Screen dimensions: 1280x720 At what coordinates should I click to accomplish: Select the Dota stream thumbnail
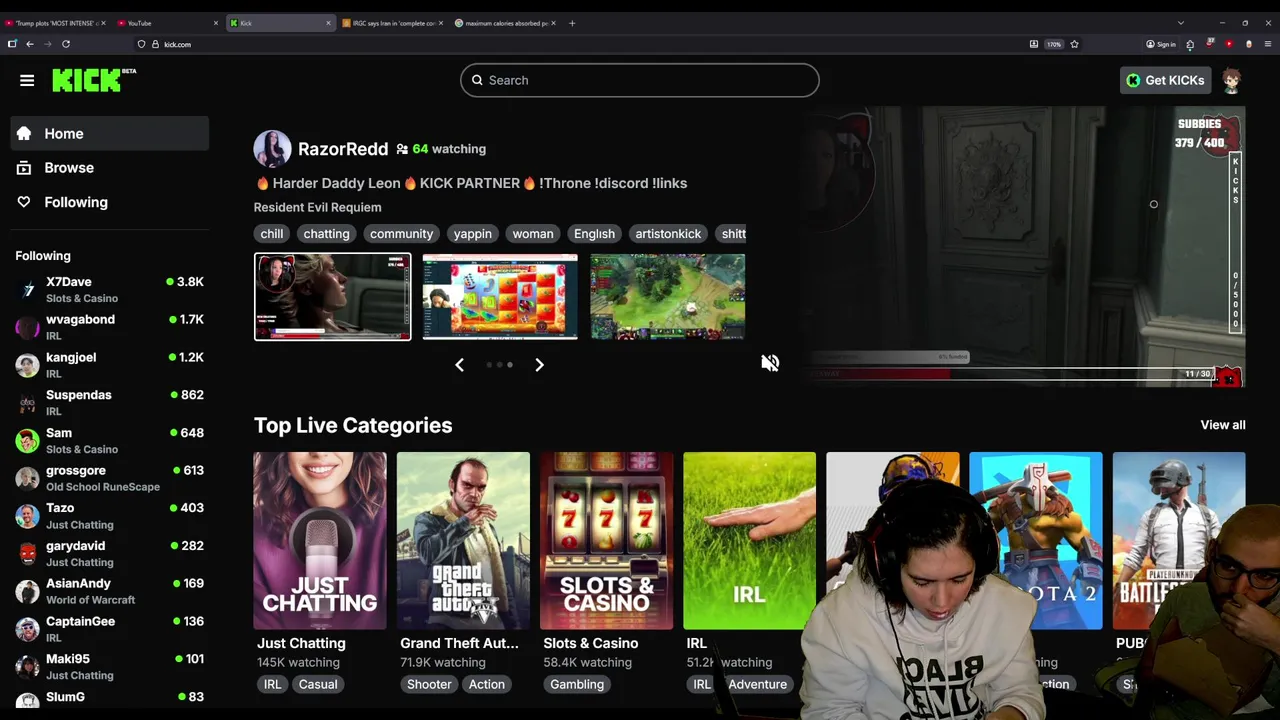click(667, 297)
